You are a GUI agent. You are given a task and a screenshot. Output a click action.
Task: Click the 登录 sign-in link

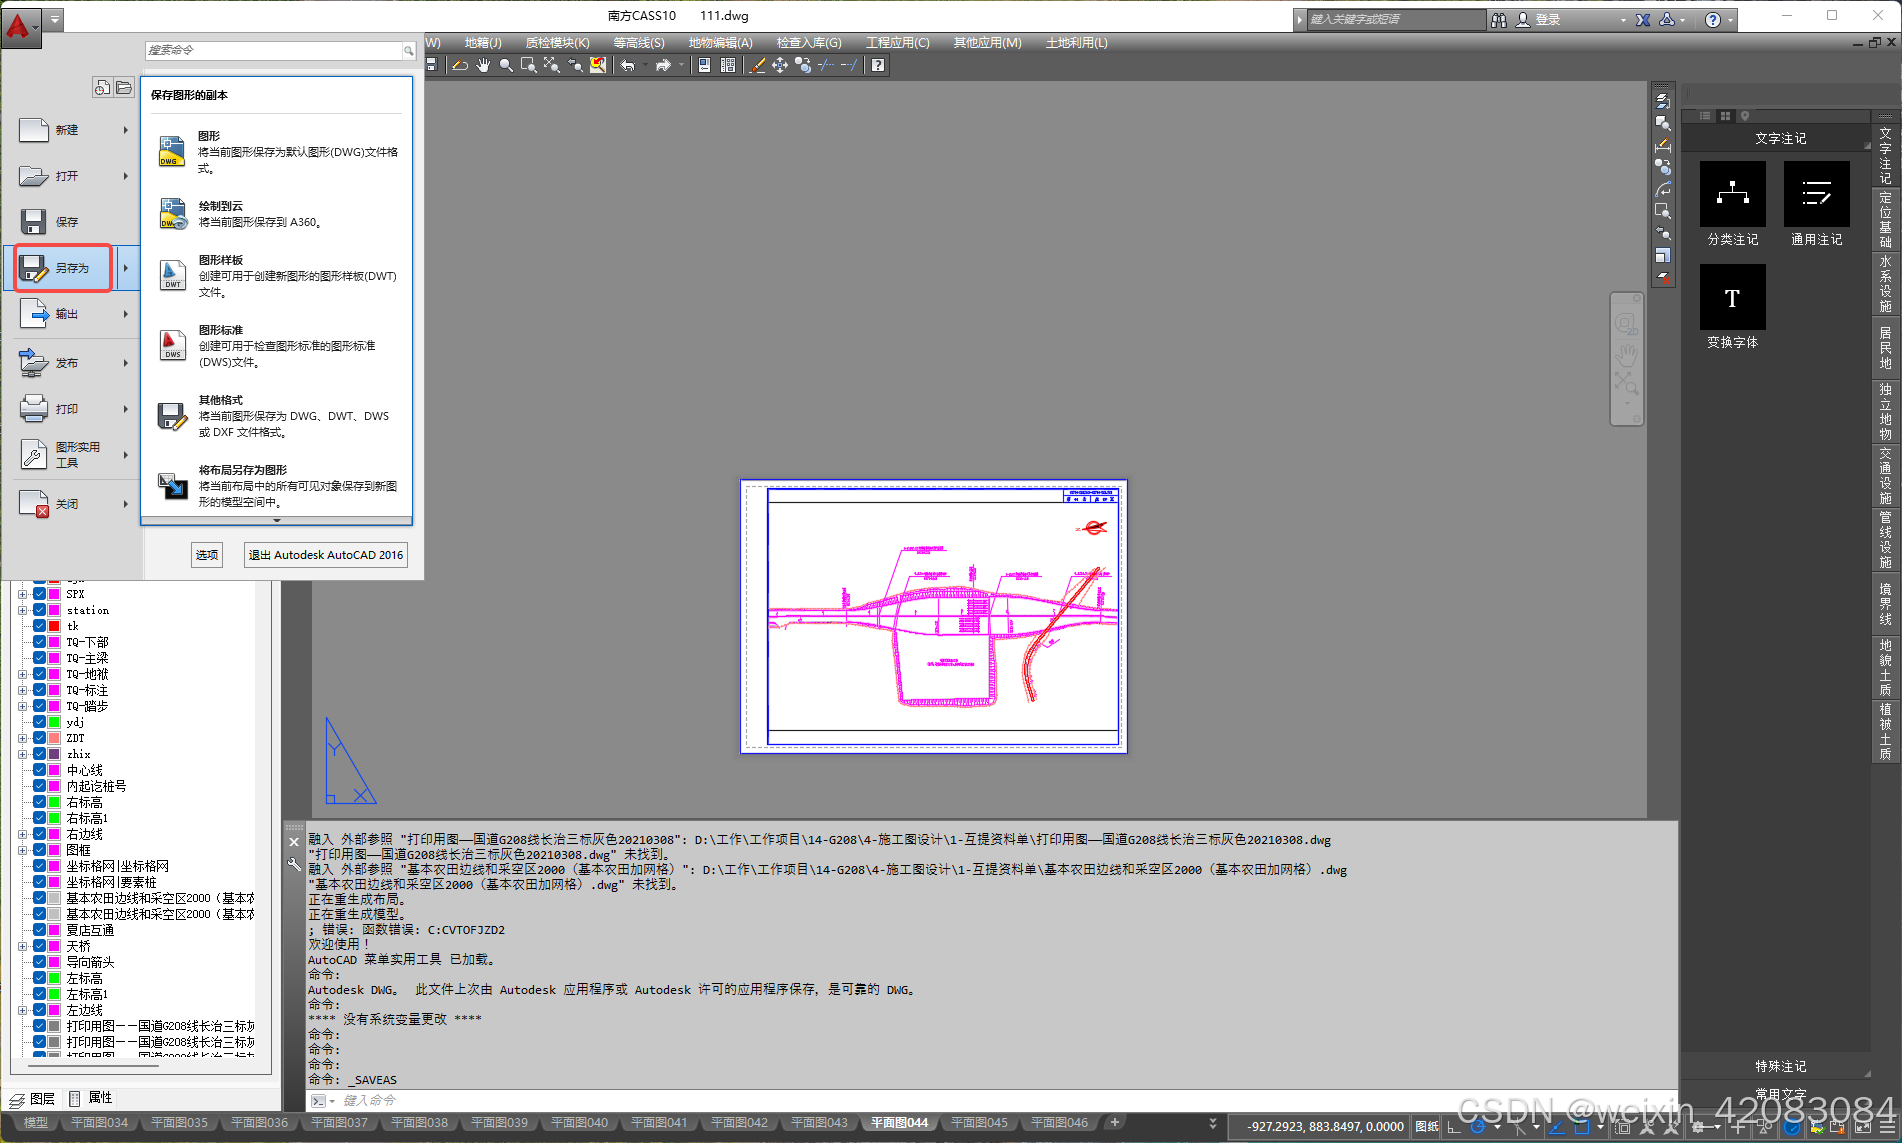pos(1548,19)
